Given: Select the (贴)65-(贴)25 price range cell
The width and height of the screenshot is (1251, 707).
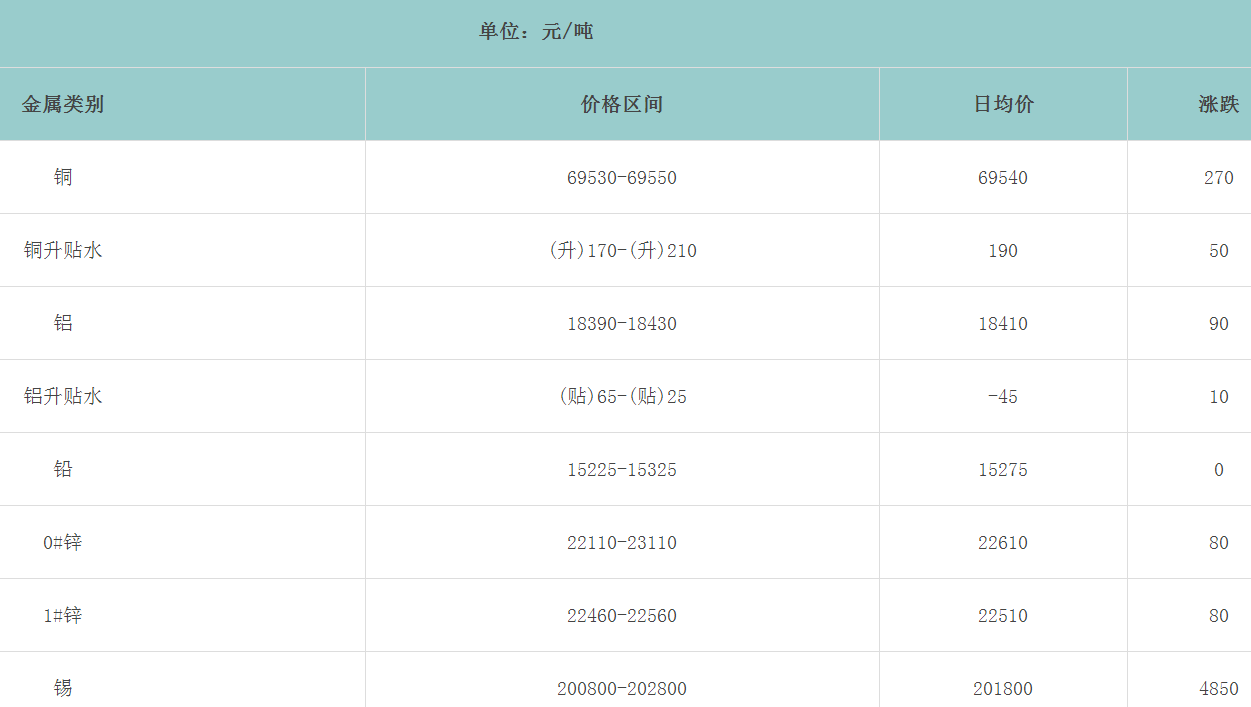Looking at the screenshot, I should tap(622, 397).
